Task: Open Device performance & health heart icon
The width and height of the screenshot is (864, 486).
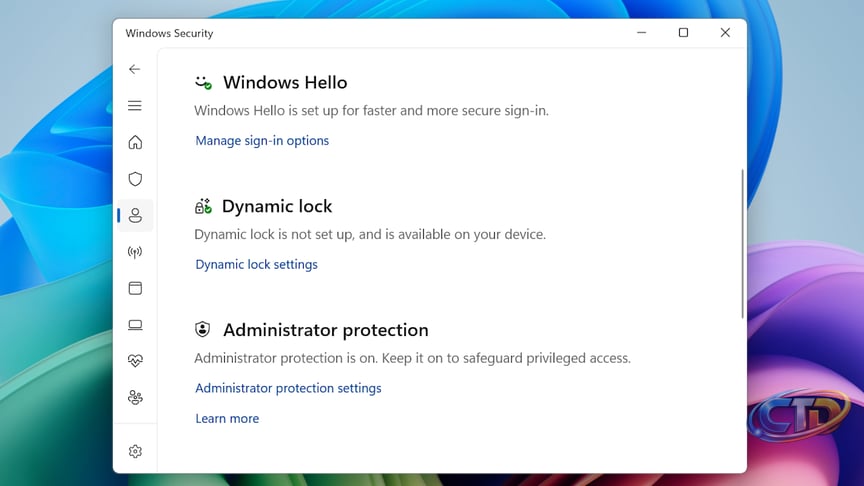Action: 135,361
